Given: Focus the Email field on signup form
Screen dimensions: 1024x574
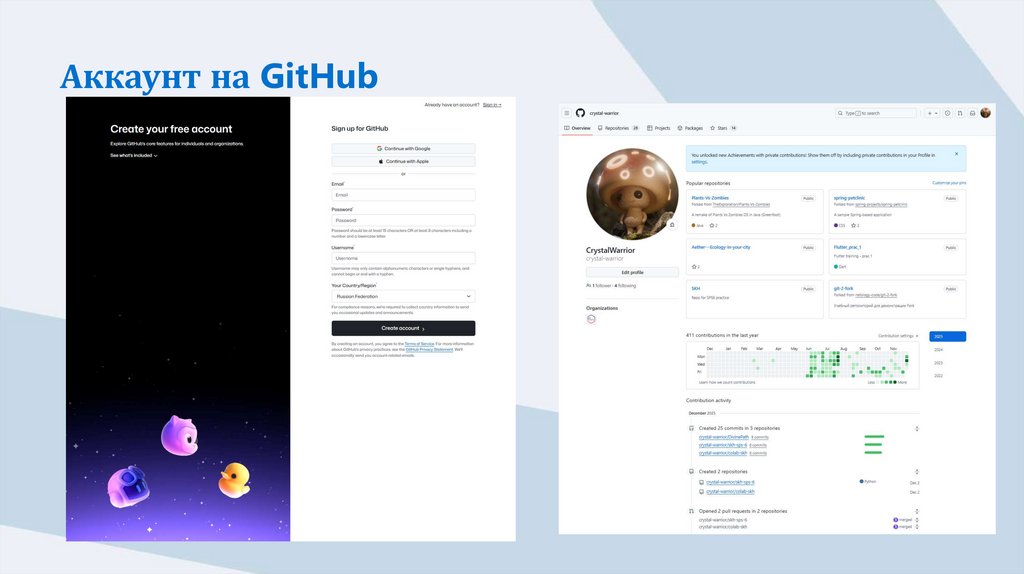Looking at the screenshot, I should [403, 195].
